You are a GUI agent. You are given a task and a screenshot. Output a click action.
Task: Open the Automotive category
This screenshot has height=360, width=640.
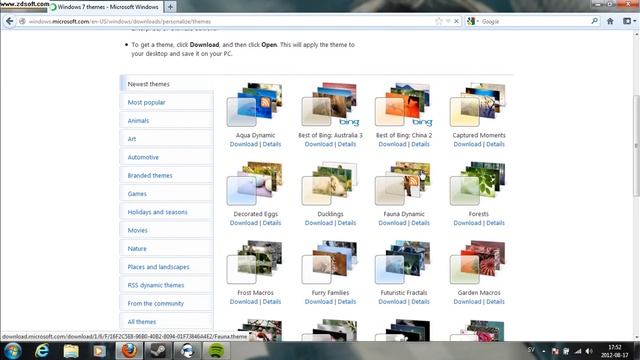point(167,157)
